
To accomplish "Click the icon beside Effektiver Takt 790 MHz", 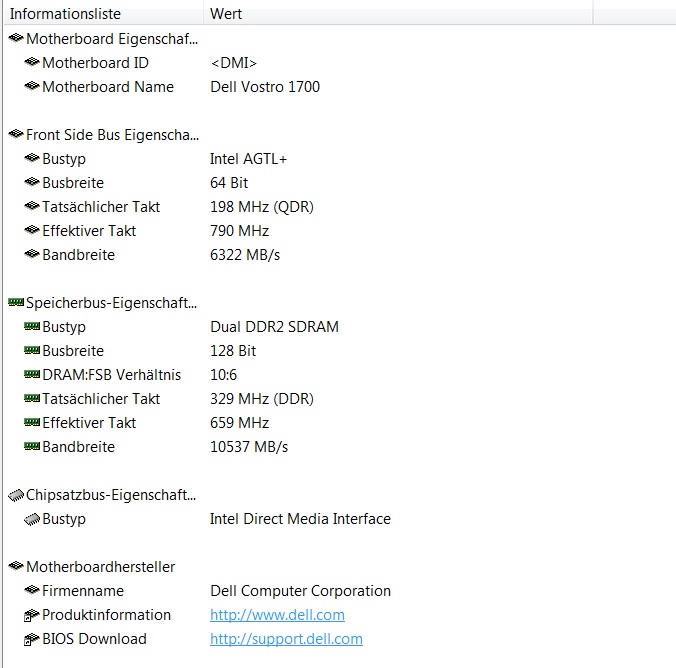I will click(32, 230).
